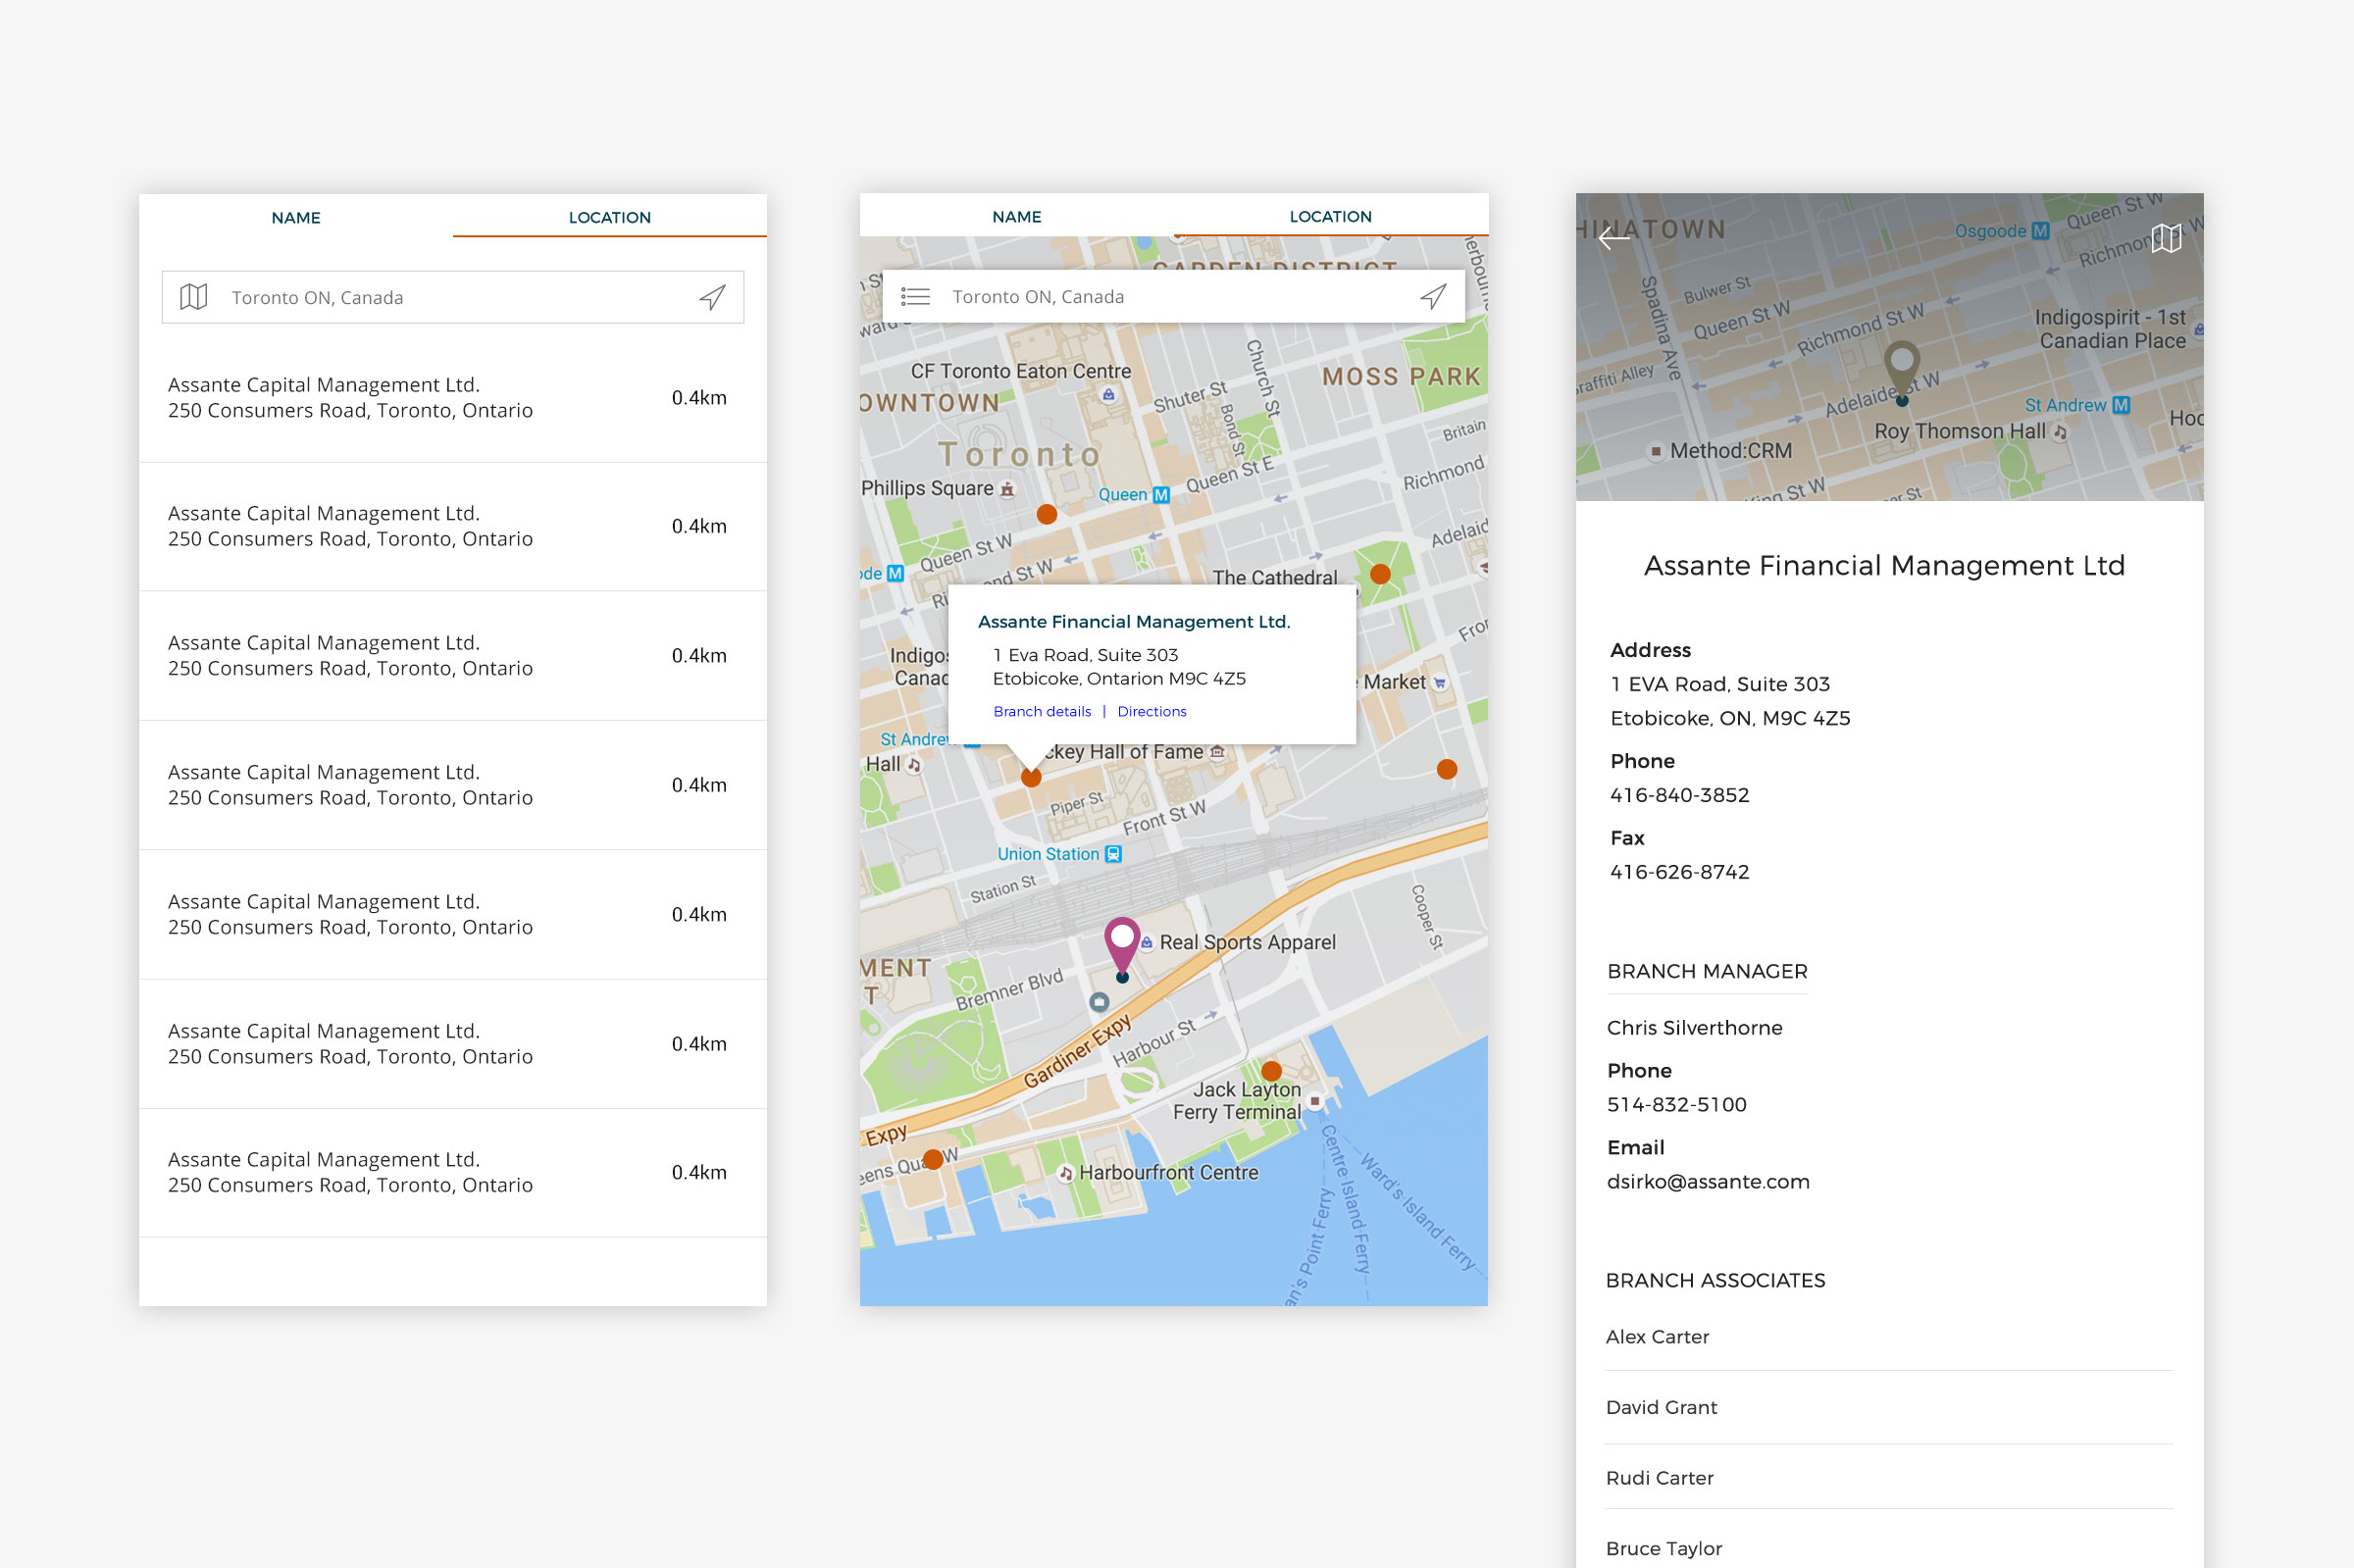Click email dsirko@assante.com
The width and height of the screenshot is (2354, 1568).
click(x=1708, y=1181)
